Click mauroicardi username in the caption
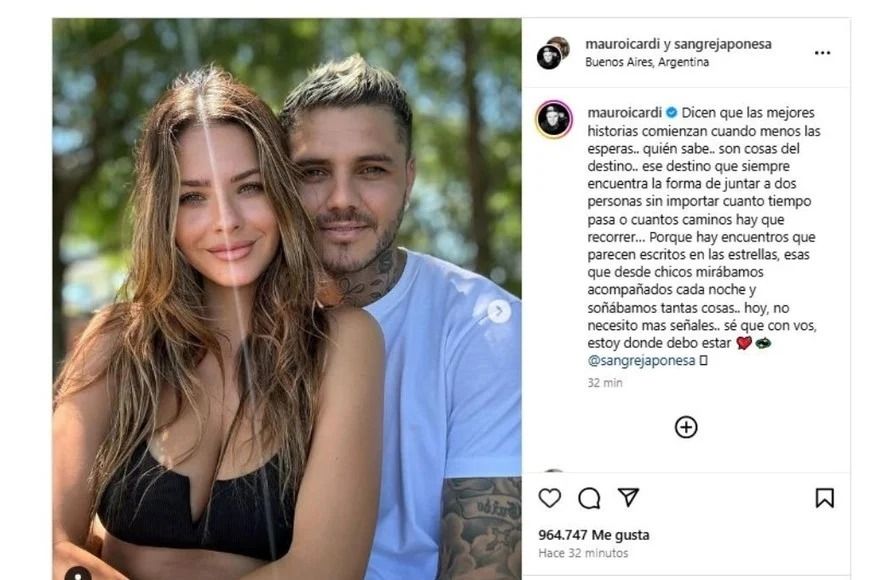This screenshot has width=870, height=580. coord(625,113)
